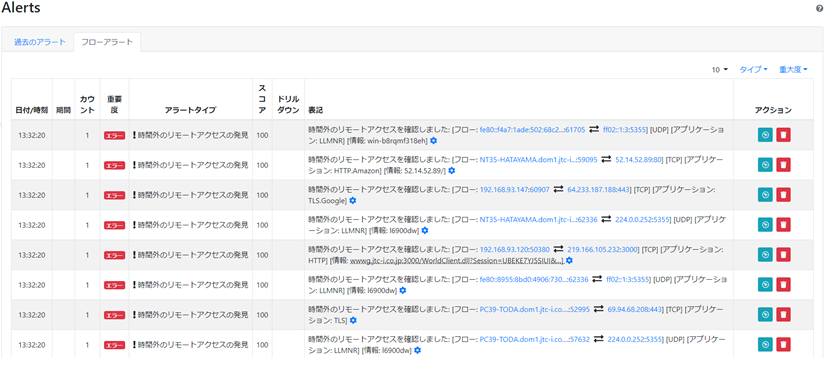The image size is (827, 383).
Task: Click gear icon in NT35-HATAYAMA 62336 row
Action: pyautogui.click(x=425, y=231)
